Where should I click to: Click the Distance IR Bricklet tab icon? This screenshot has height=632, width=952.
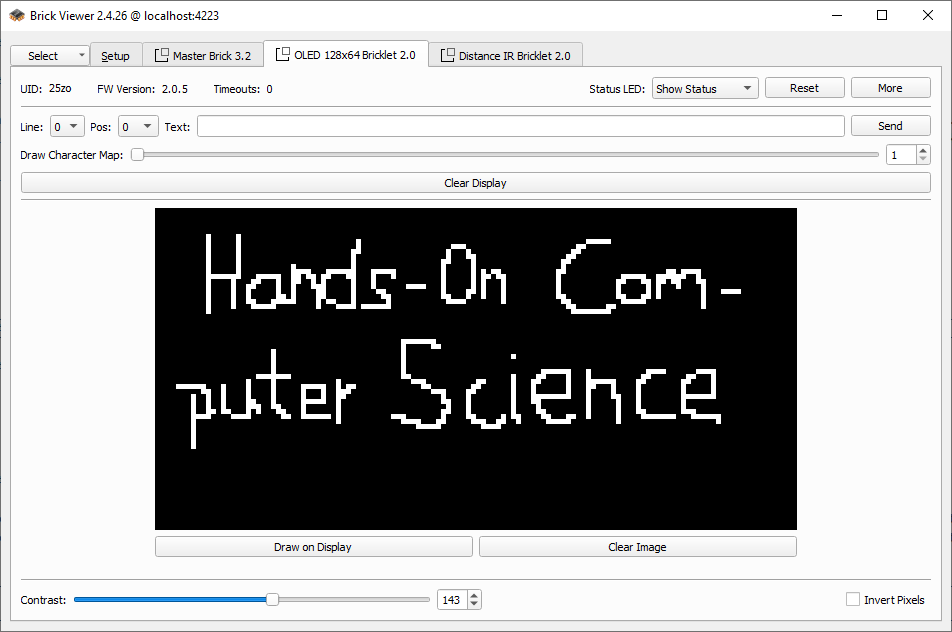[447, 56]
